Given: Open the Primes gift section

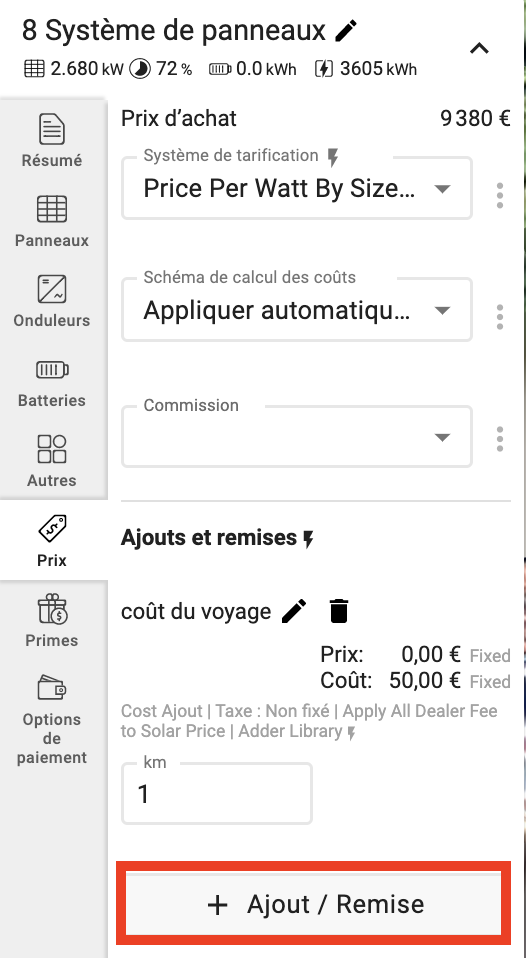Looking at the screenshot, I should [52, 621].
